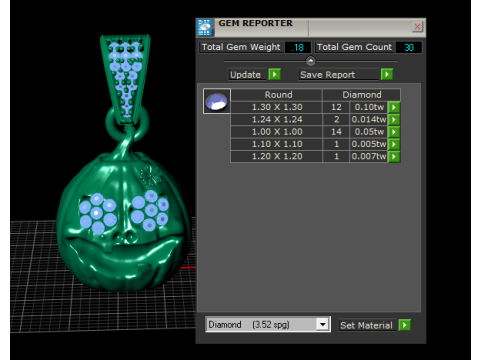Select the 1.24 X 1.24 size cell

(x=277, y=119)
